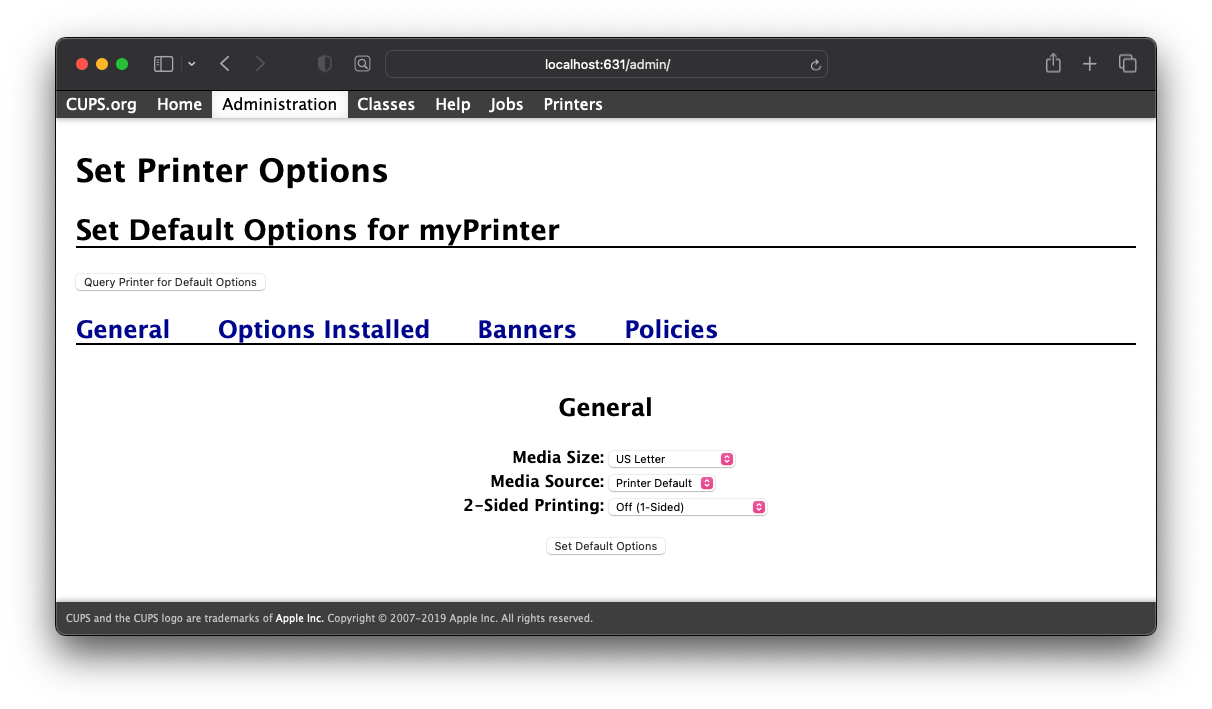Switch to the Classes tab
Viewport: 1212px width, 709px height.
tap(386, 104)
